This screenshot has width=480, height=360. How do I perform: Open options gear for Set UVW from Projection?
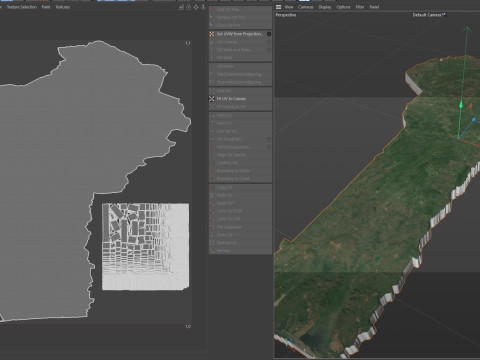coord(269,34)
